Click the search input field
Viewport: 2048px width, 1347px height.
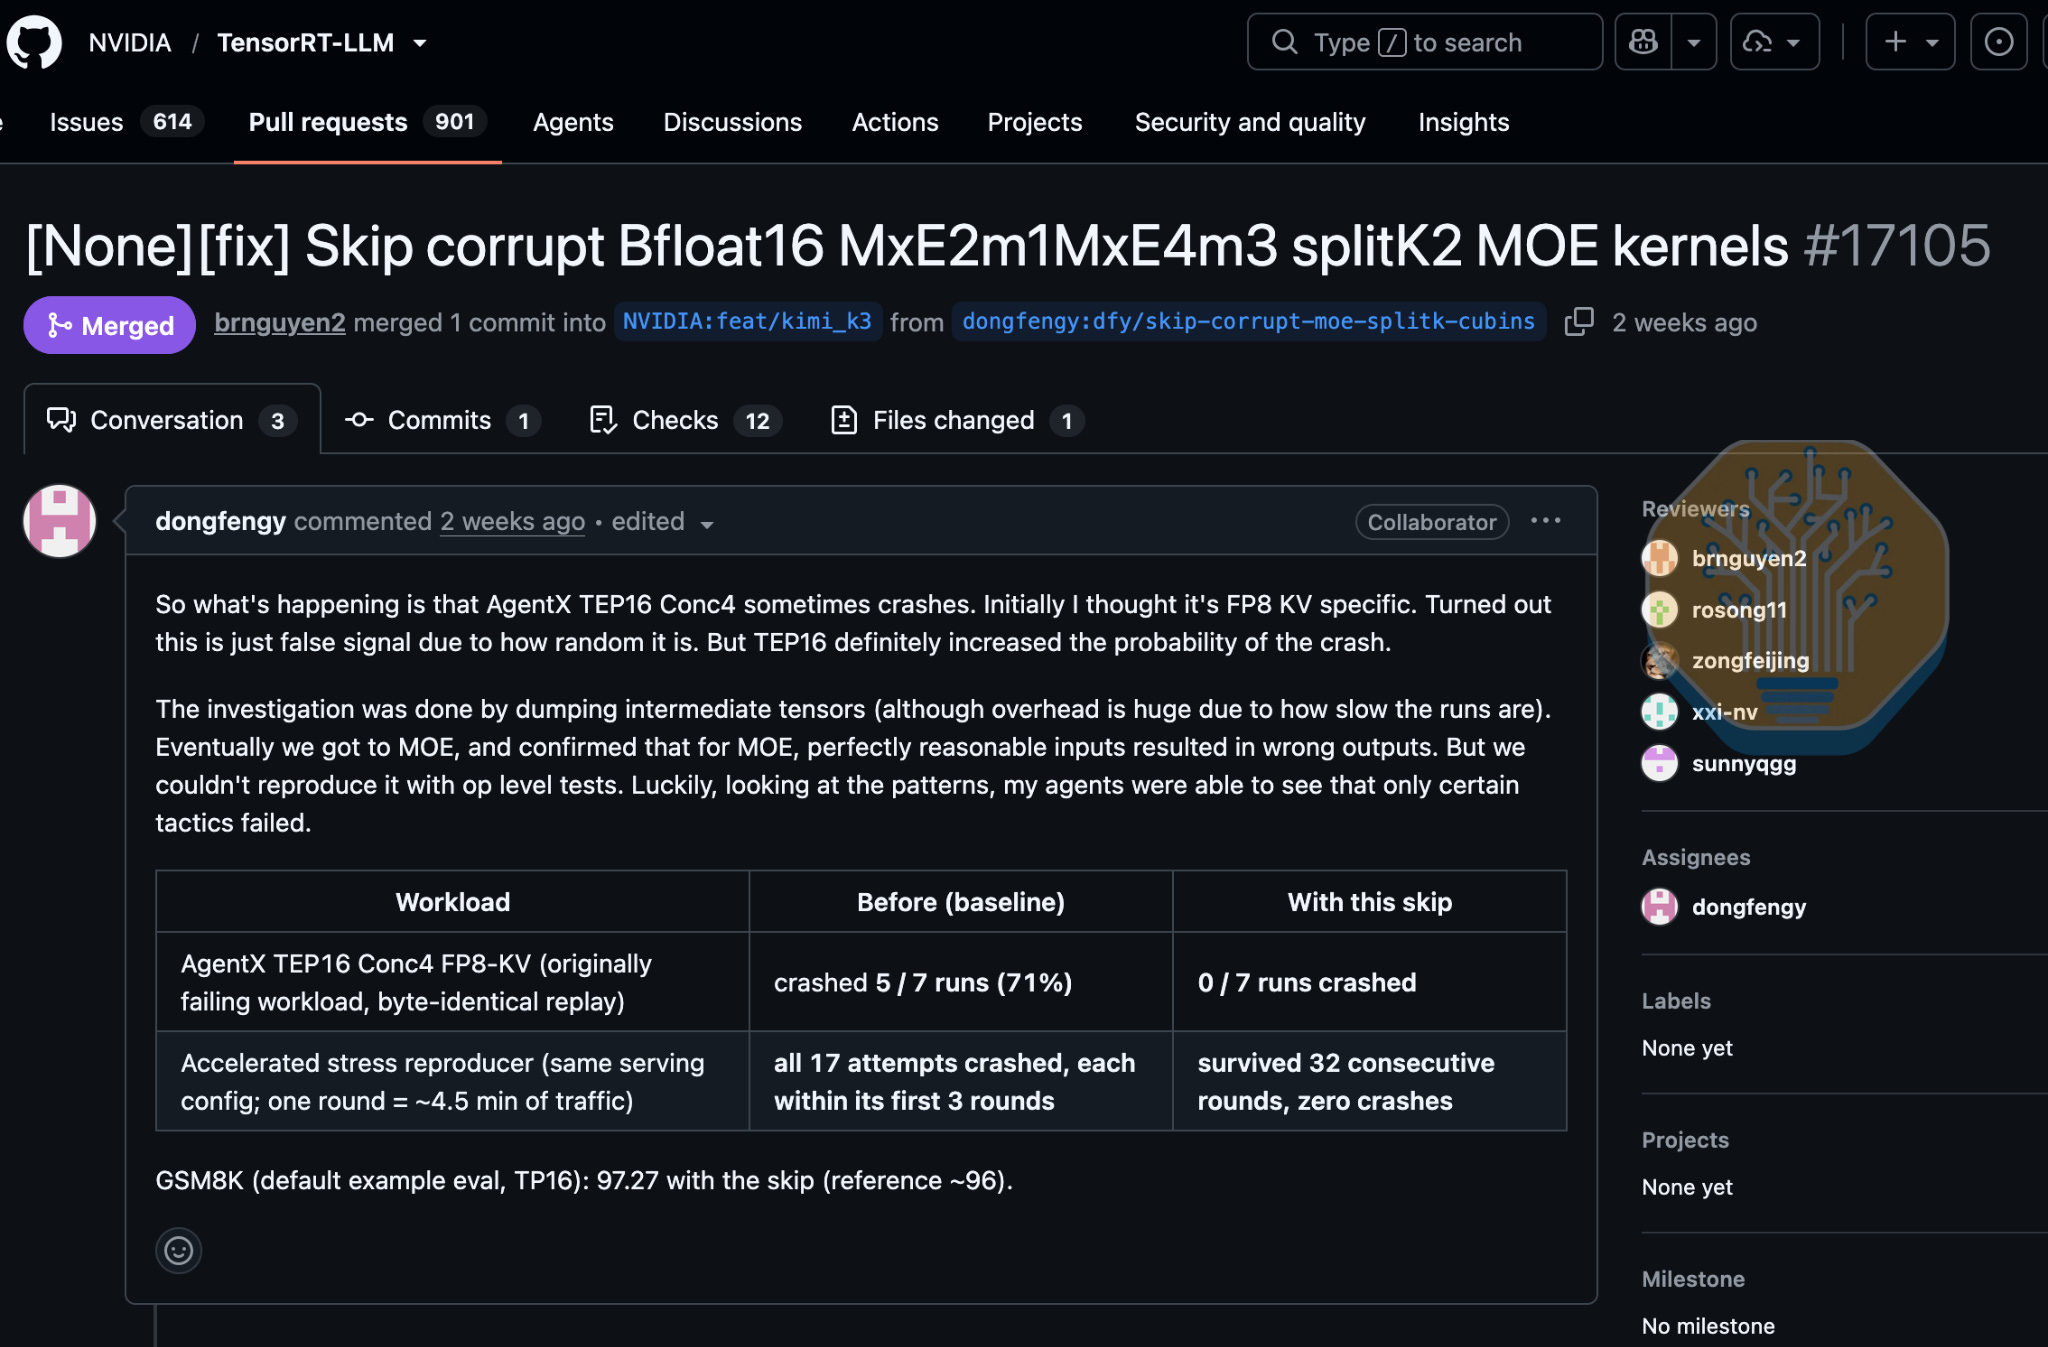pos(1425,42)
